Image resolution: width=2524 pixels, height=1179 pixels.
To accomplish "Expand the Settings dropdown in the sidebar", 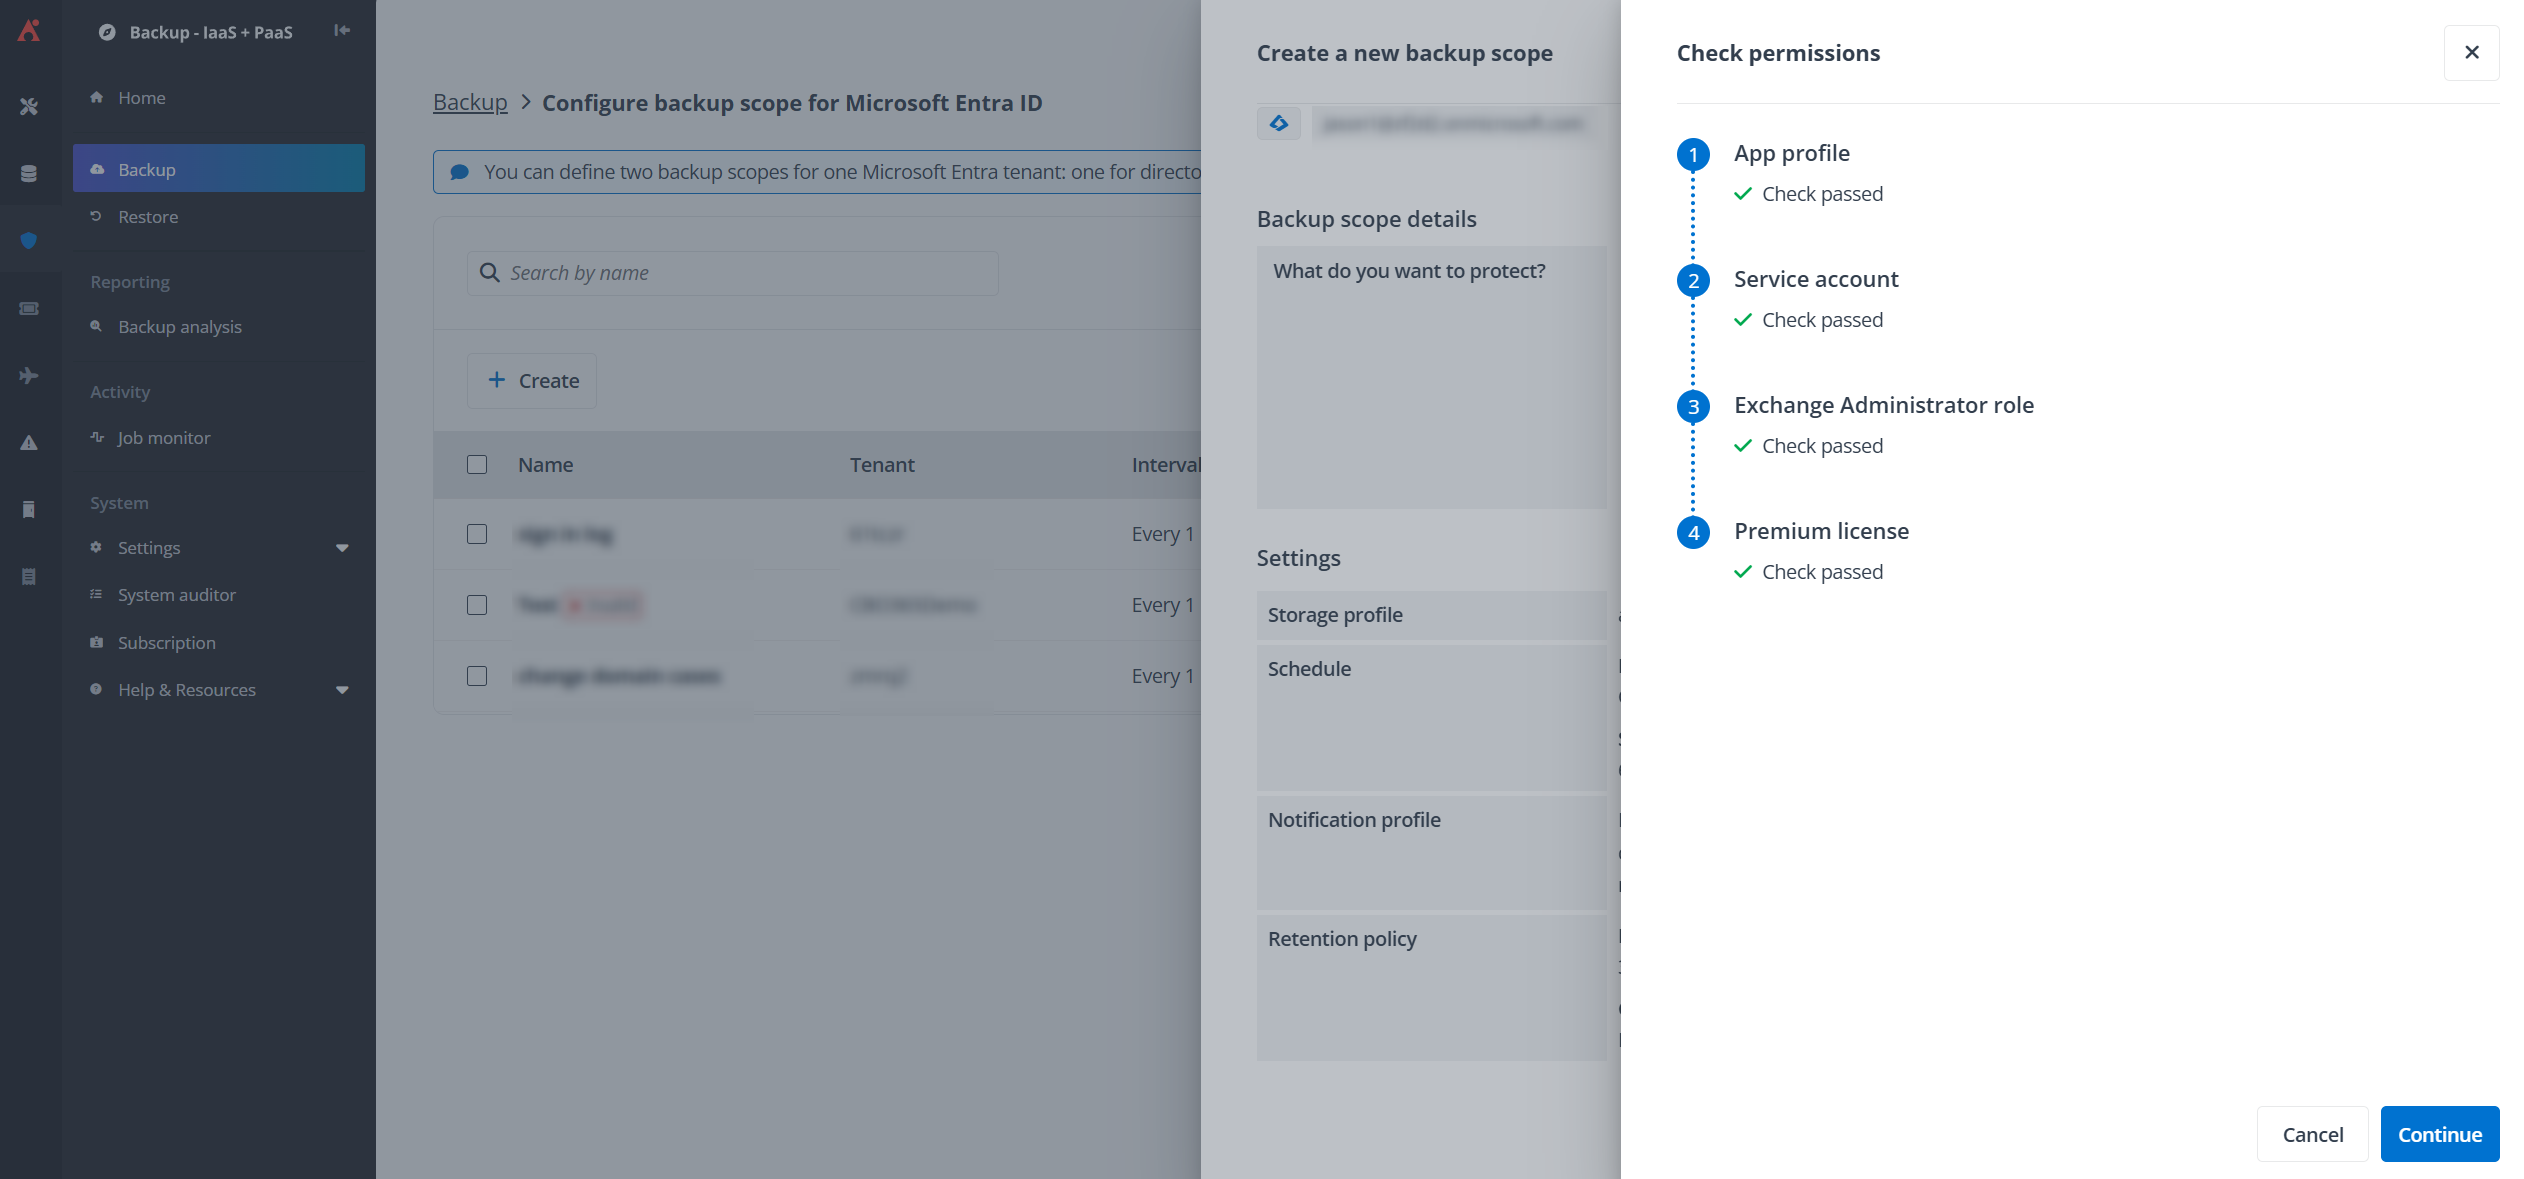I will pos(342,547).
